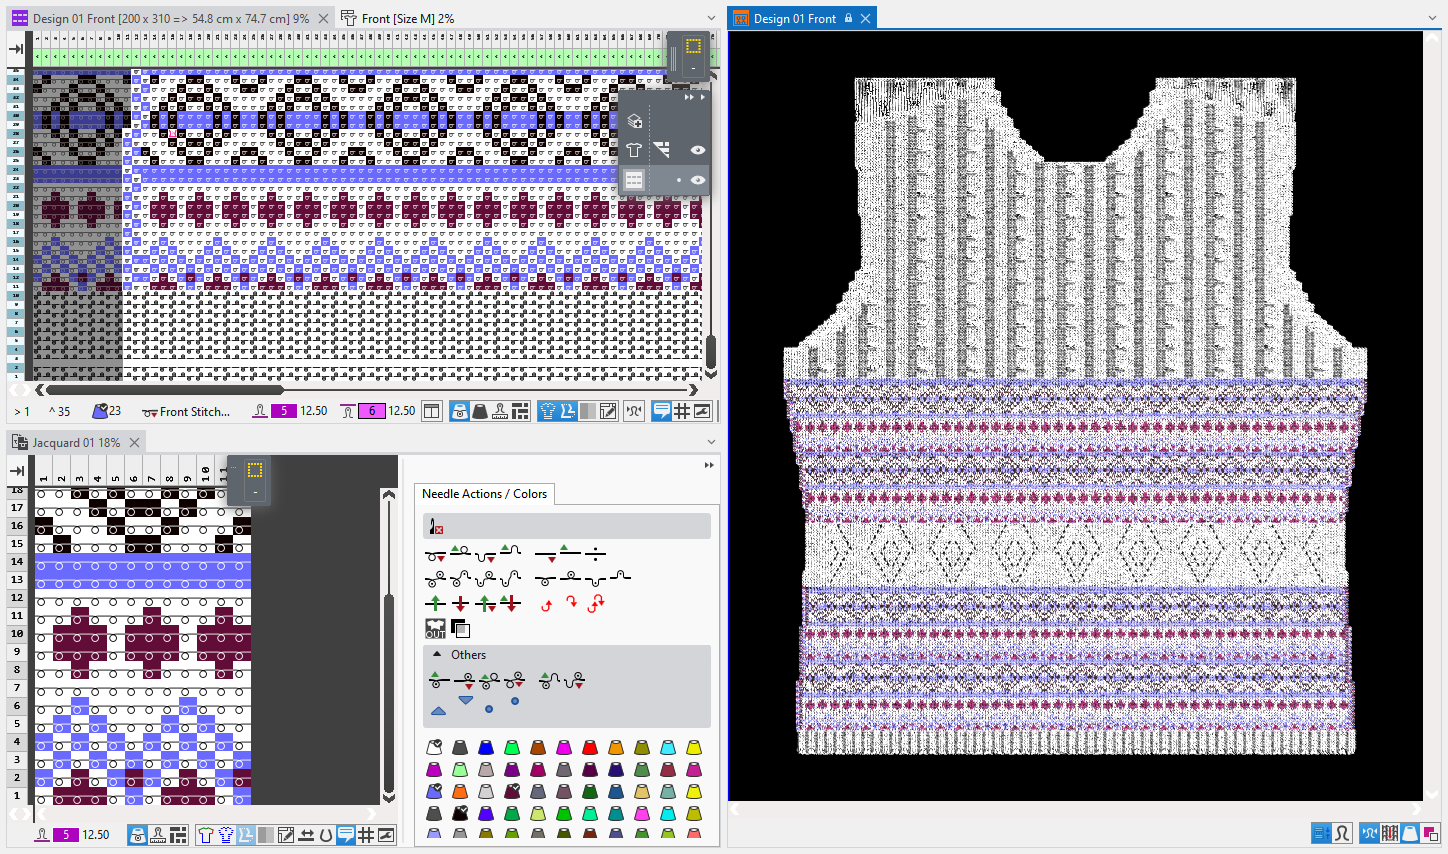Open the top-left panel tab list dropdown
This screenshot has height=854, width=1448.
coord(711,18)
